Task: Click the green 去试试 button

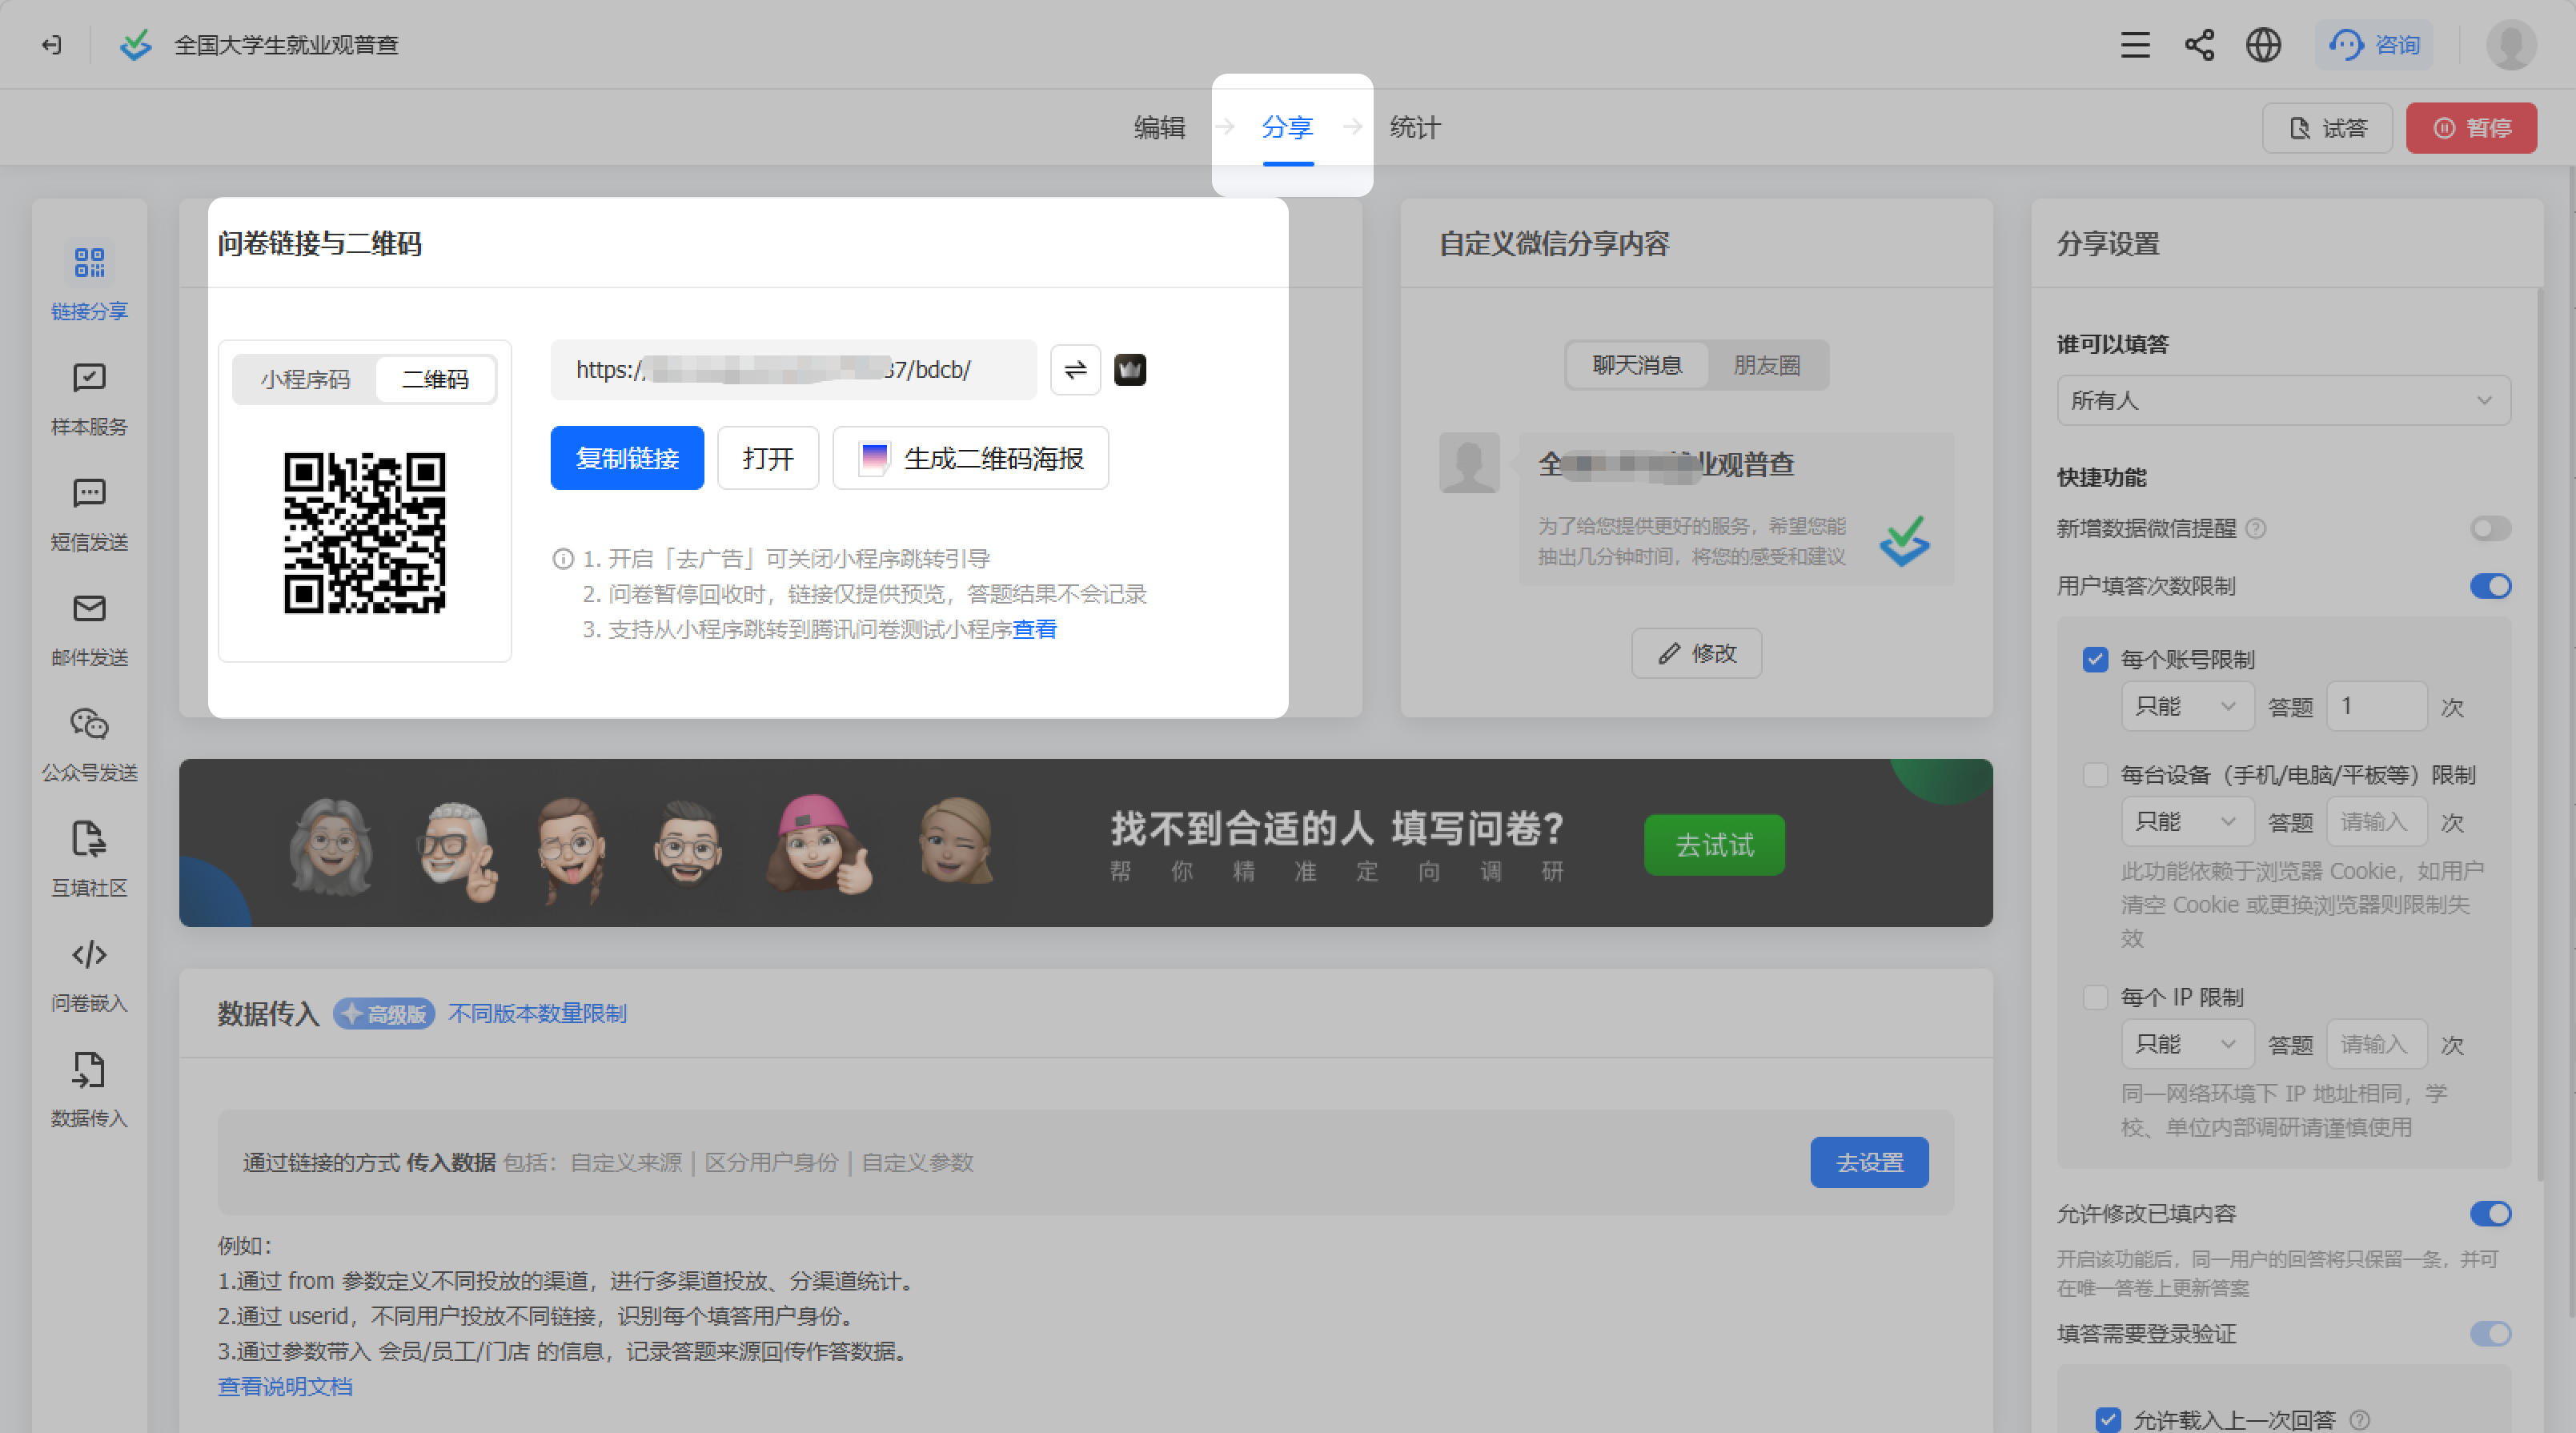Action: click(x=1714, y=845)
